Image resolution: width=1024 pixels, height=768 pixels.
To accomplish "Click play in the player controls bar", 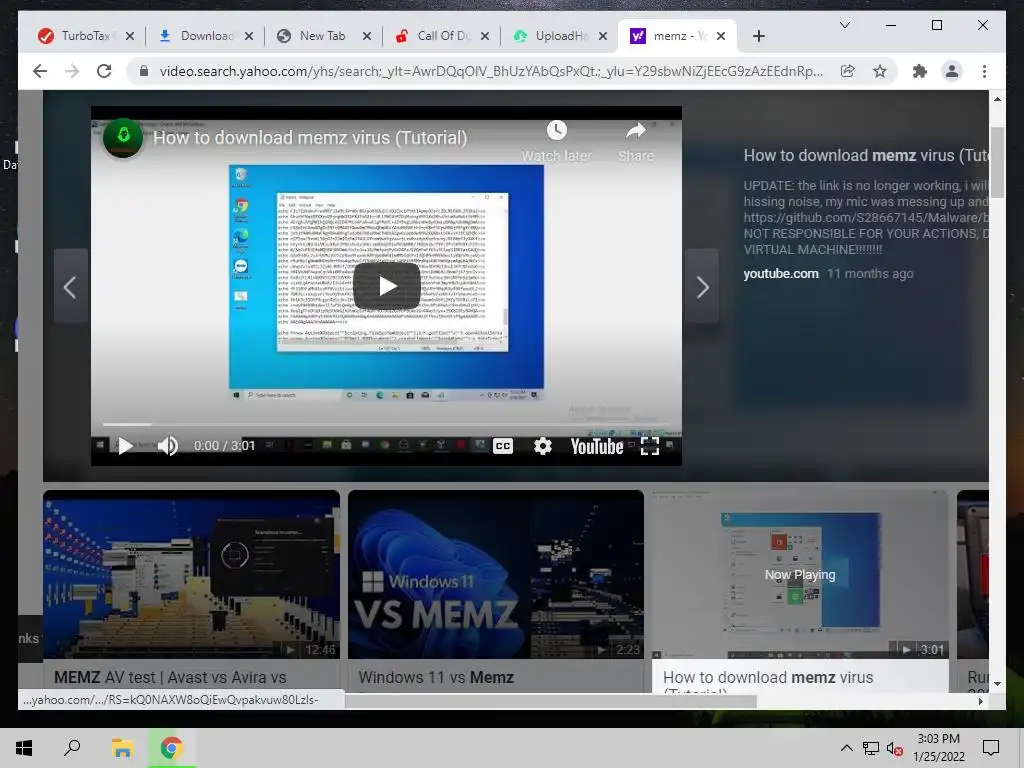I will click(125, 446).
